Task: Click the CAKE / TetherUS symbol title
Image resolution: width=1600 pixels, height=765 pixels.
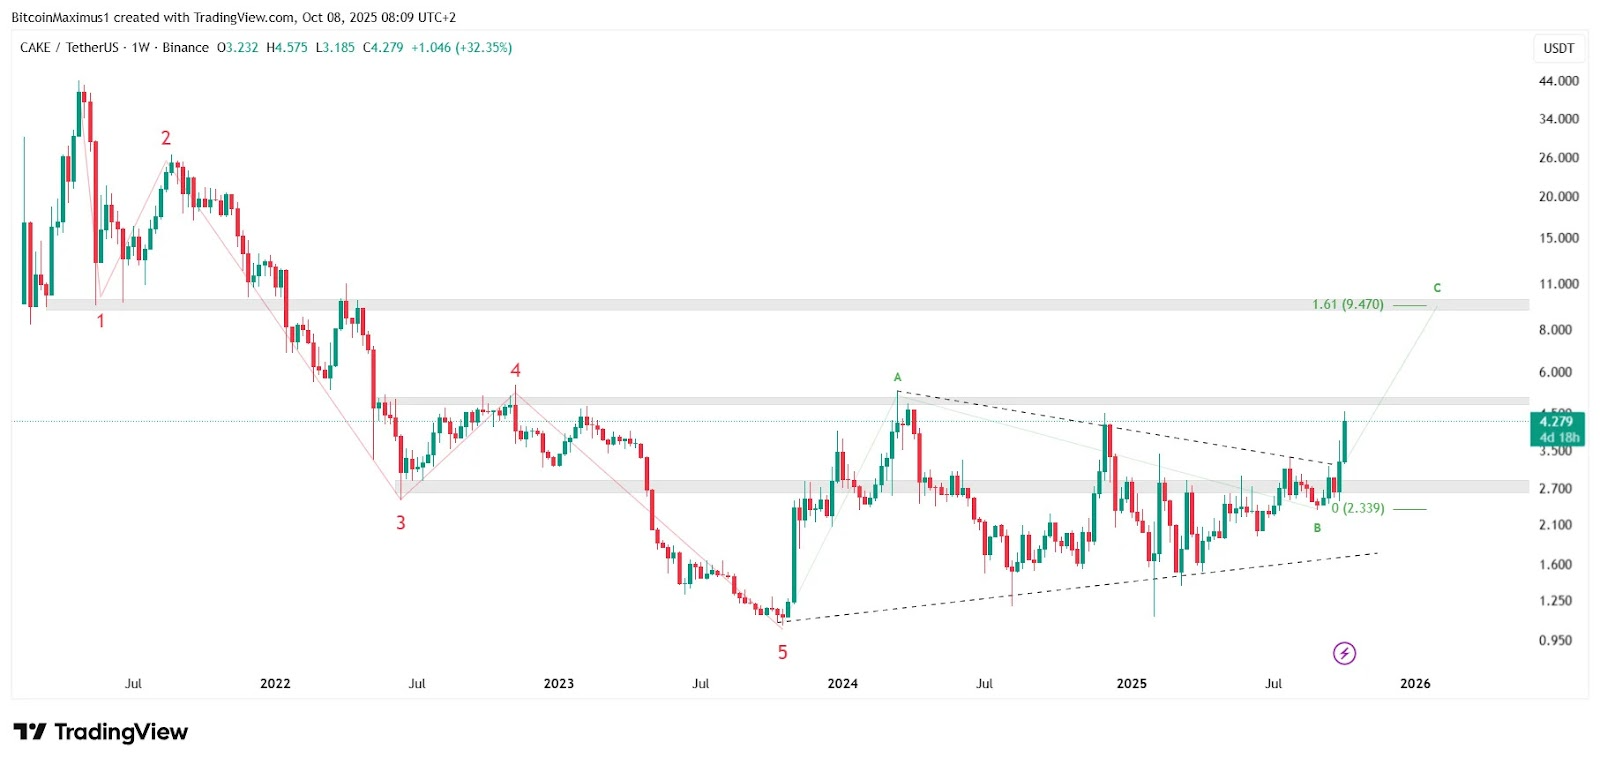Action: [69, 48]
